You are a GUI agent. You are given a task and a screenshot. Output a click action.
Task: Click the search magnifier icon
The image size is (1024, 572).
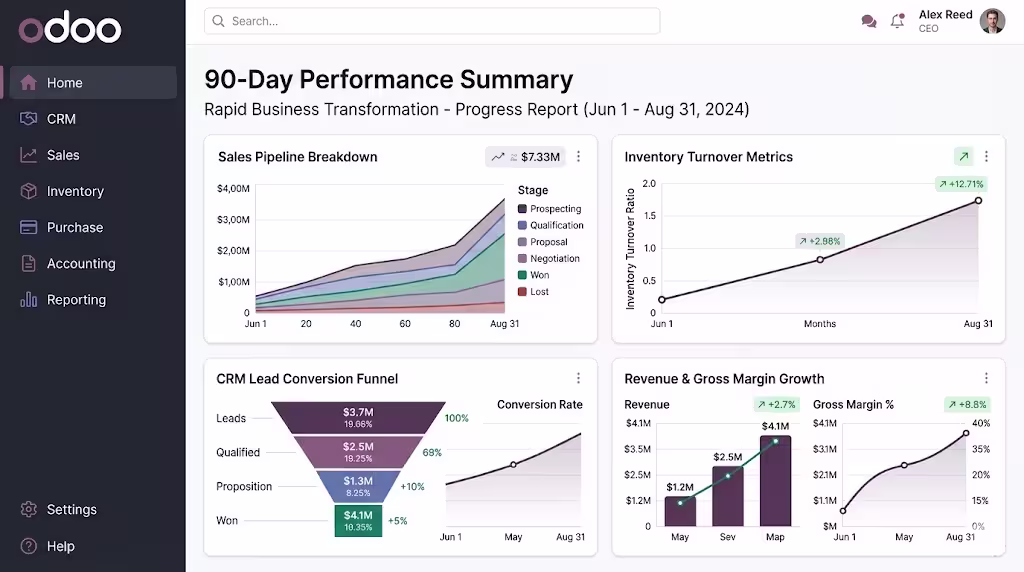(218, 21)
